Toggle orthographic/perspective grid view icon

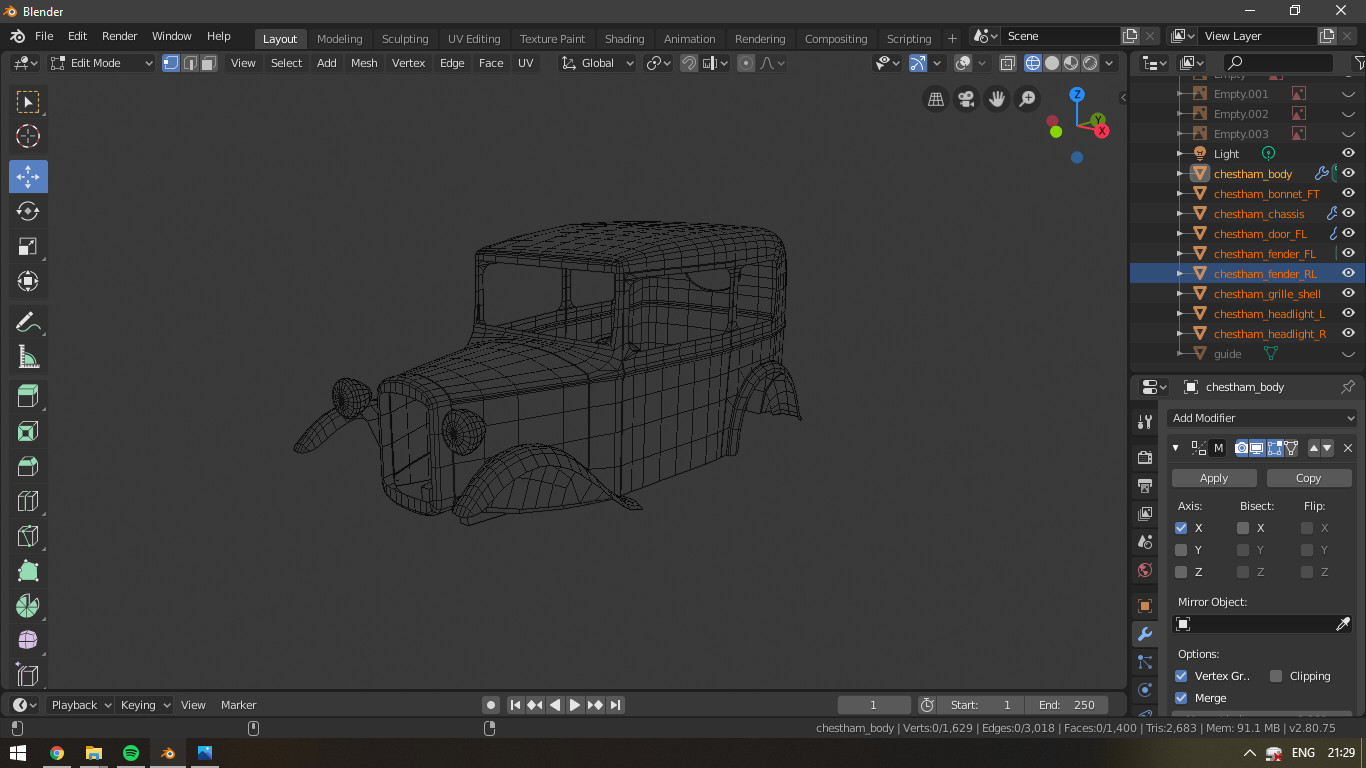[x=936, y=99]
